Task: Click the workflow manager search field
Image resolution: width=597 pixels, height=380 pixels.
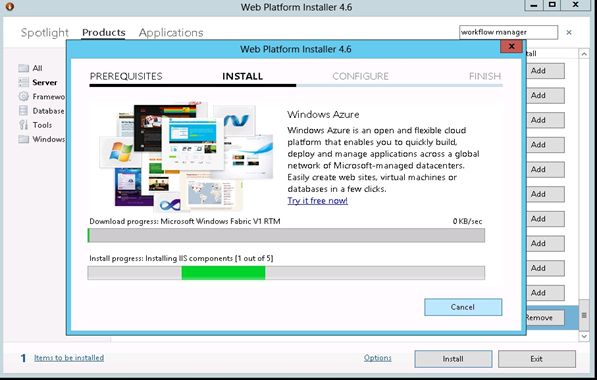Action: click(508, 32)
